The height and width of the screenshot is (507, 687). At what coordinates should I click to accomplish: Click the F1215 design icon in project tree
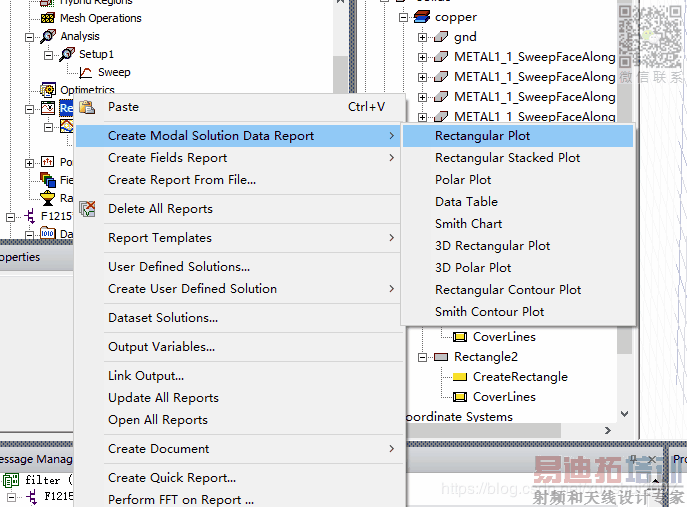click(30, 216)
